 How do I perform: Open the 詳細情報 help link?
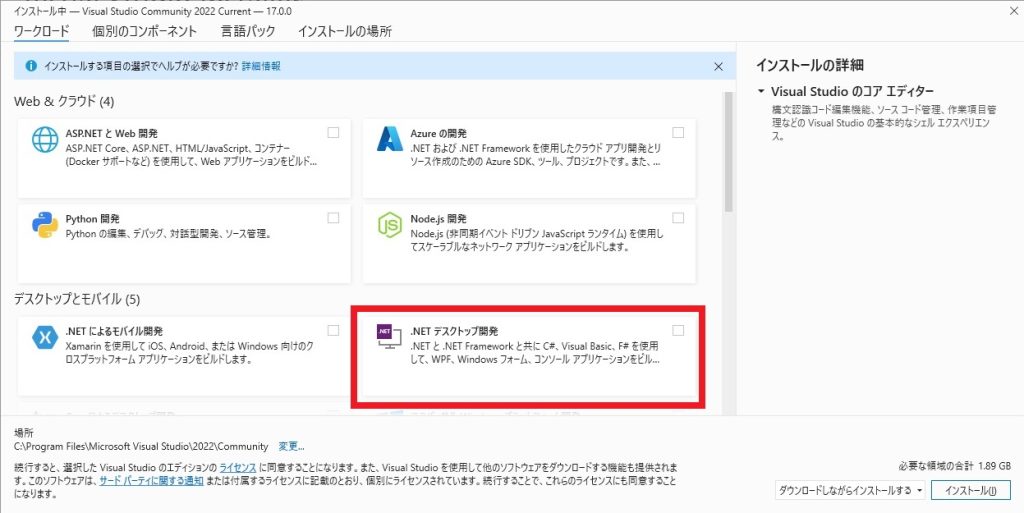(263, 66)
